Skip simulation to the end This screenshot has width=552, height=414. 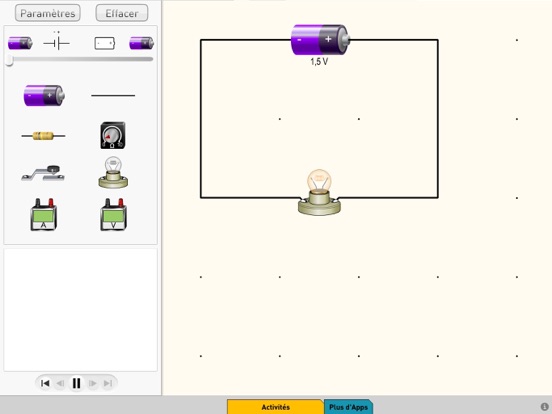108,383
